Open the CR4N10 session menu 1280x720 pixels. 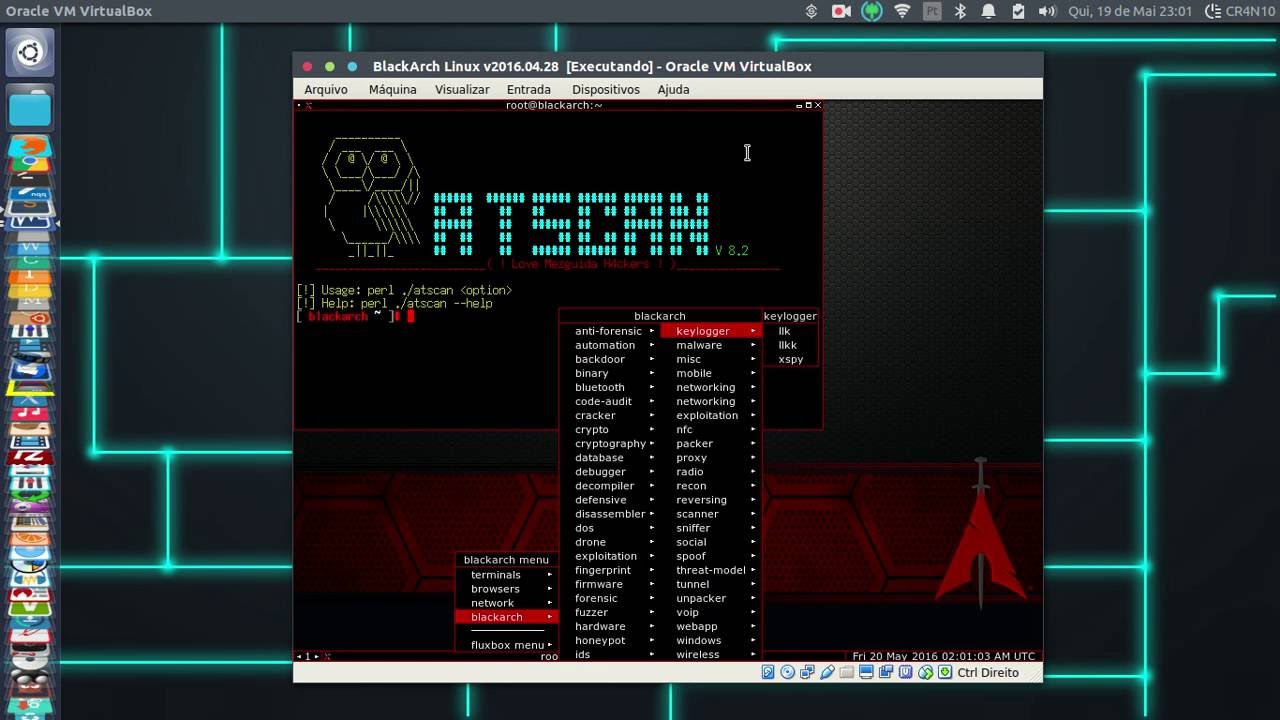1241,11
